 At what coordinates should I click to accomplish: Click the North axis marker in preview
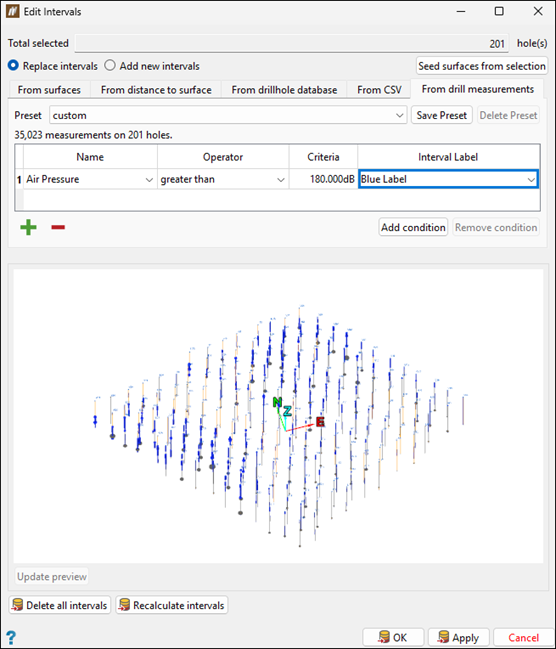pyautogui.click(x=277, y=402)
